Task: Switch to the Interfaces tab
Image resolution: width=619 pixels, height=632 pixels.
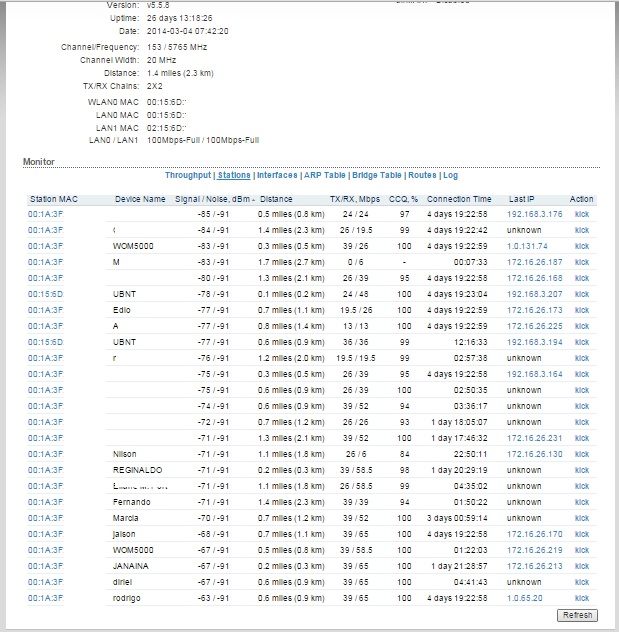Action: click(277, 175)
